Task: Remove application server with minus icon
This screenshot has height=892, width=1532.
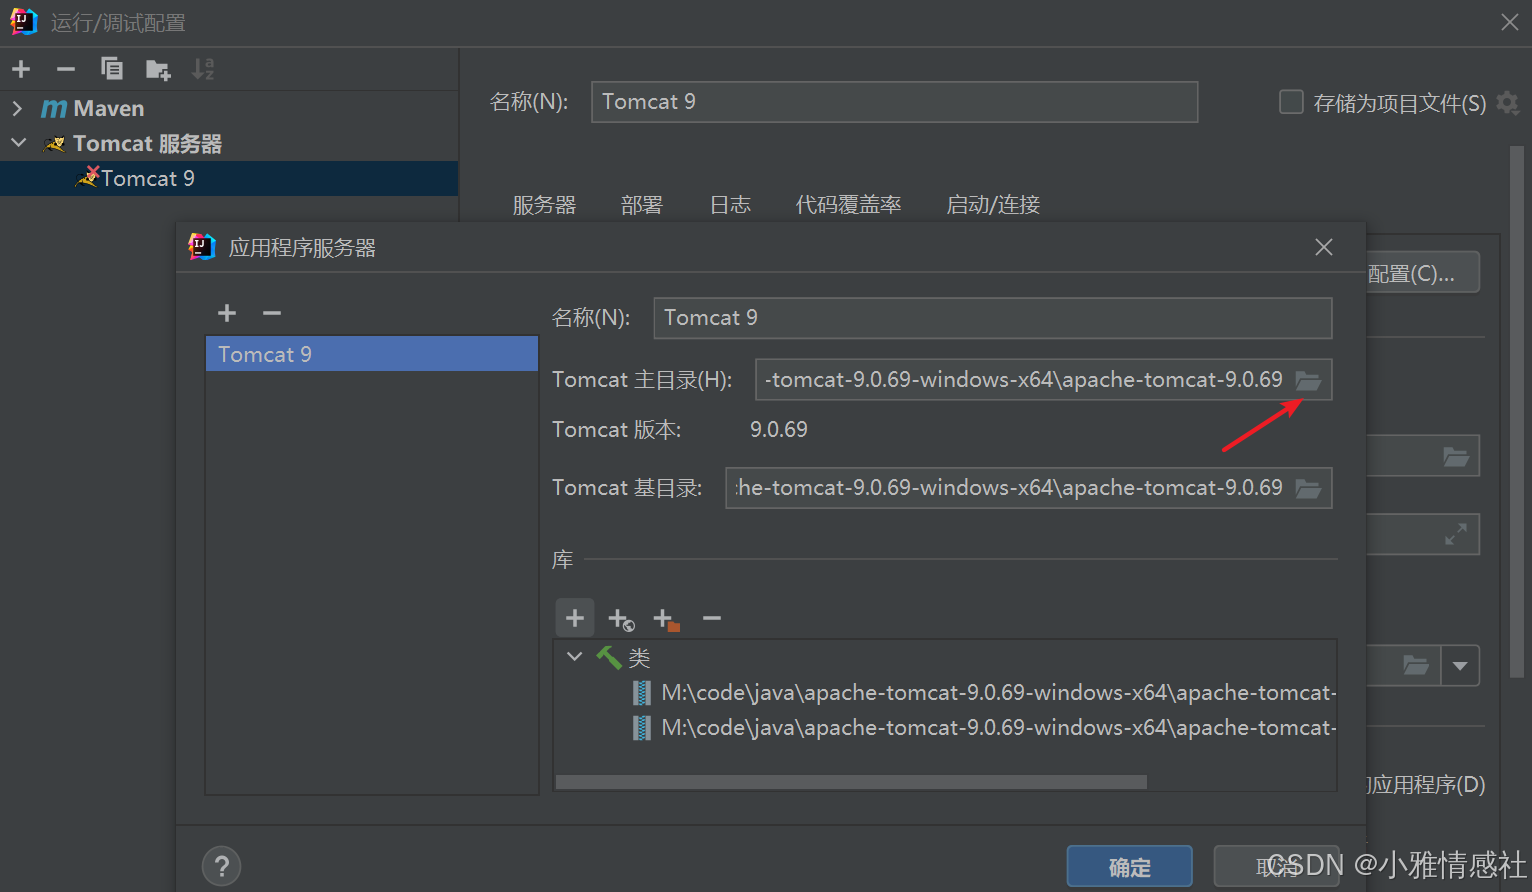Action: point(272,313)
